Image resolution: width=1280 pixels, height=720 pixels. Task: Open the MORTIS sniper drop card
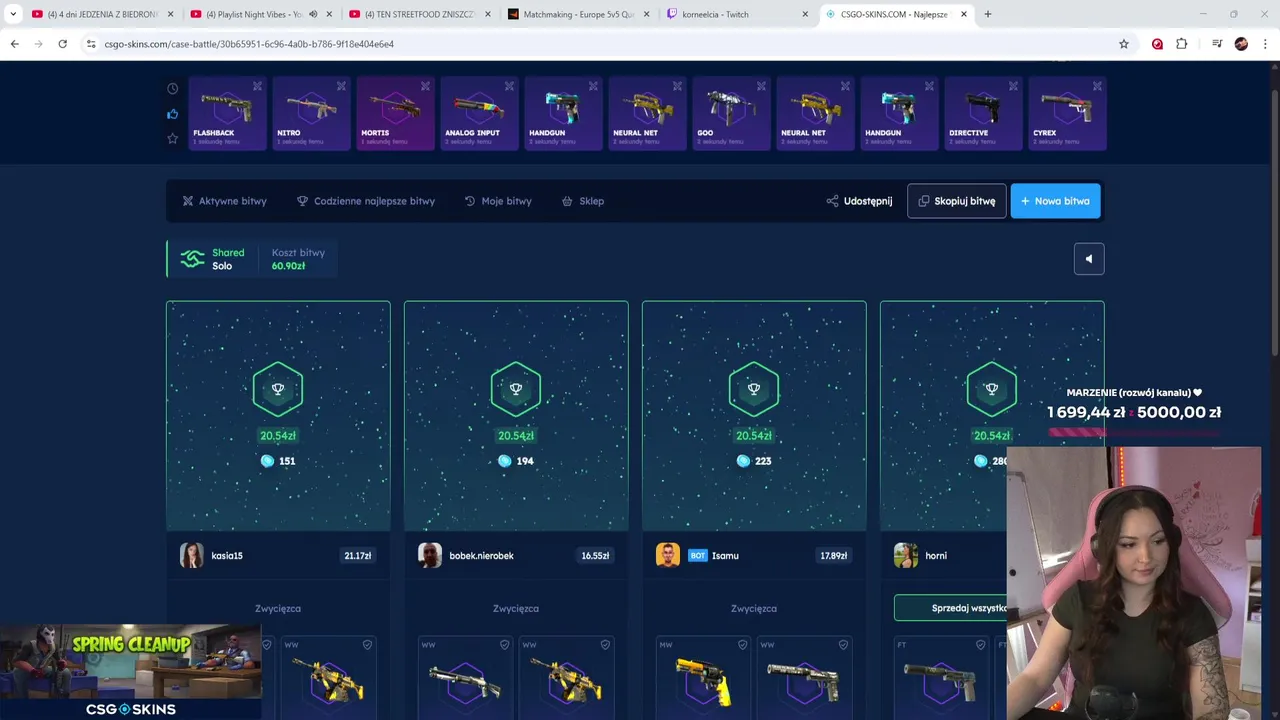(x=395, y=113)
